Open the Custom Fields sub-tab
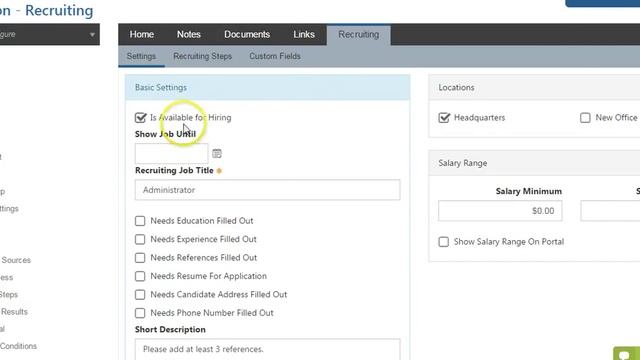Screen dimensions: 640x360 [275, 56]
